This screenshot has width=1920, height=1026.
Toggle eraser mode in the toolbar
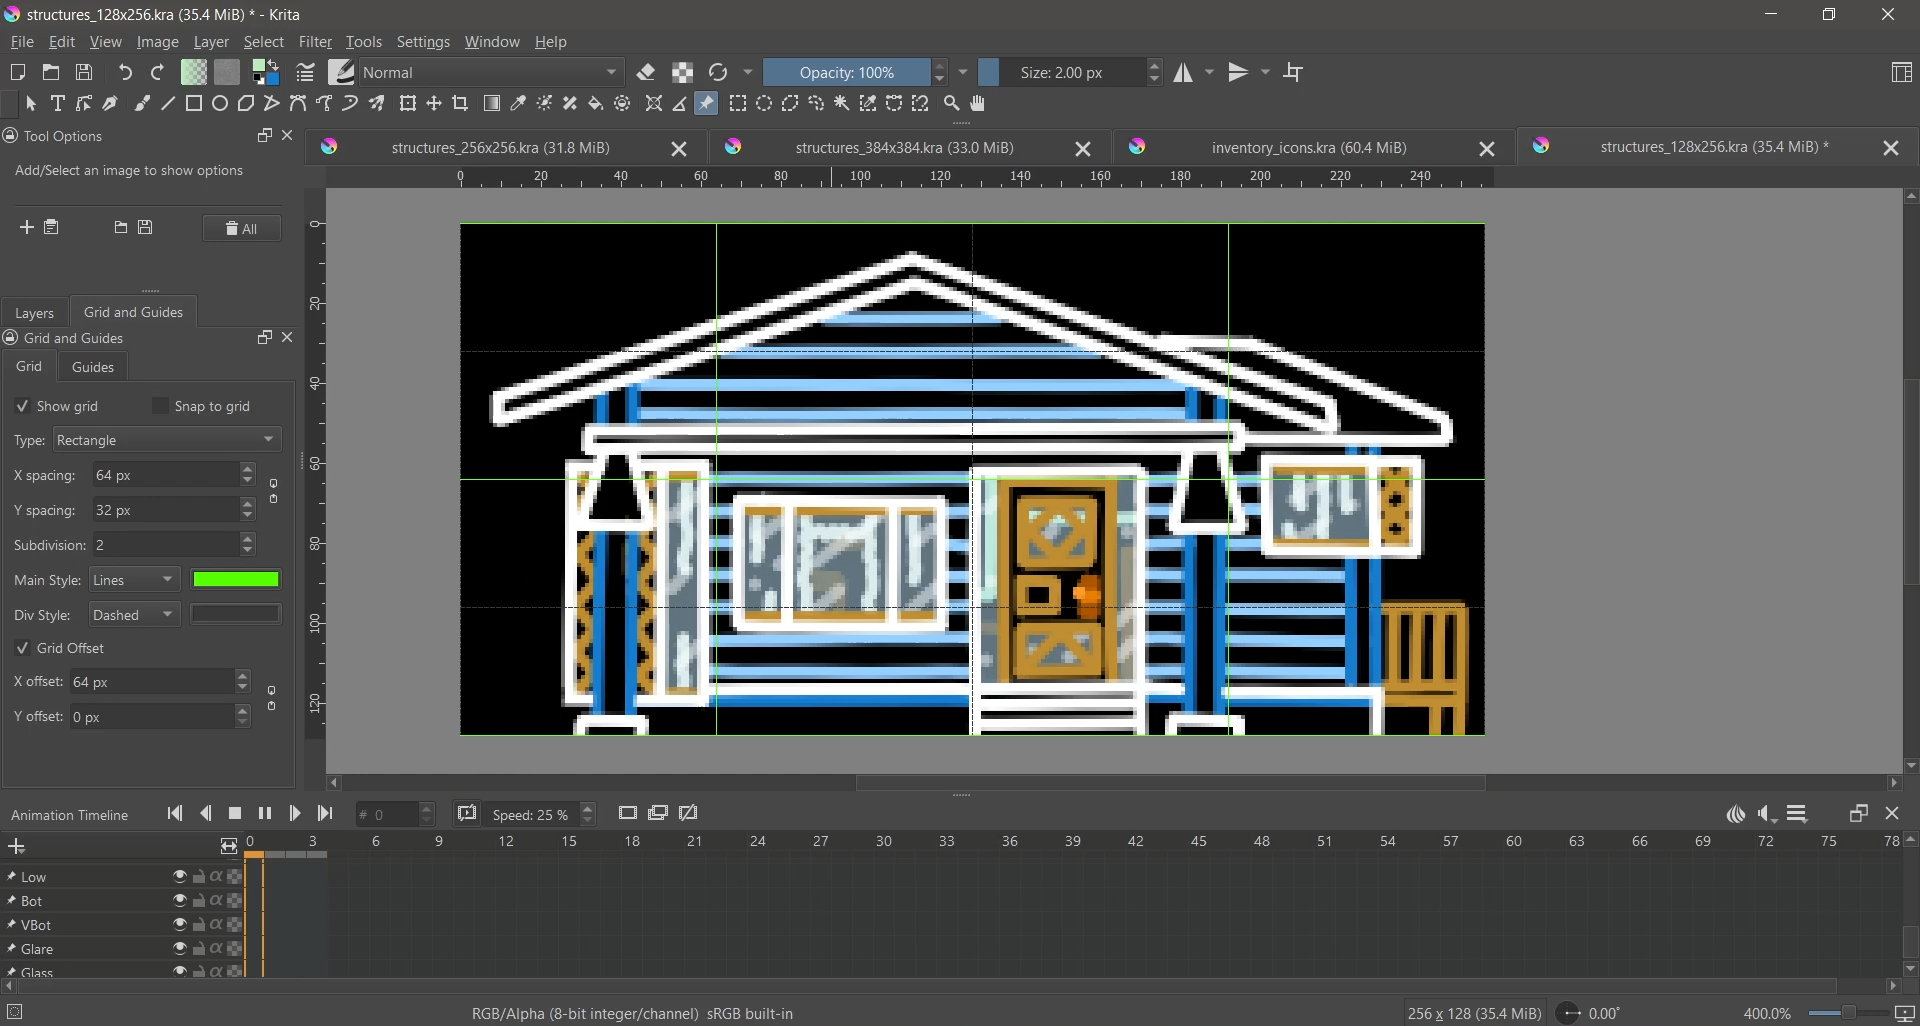click(646, 73)
